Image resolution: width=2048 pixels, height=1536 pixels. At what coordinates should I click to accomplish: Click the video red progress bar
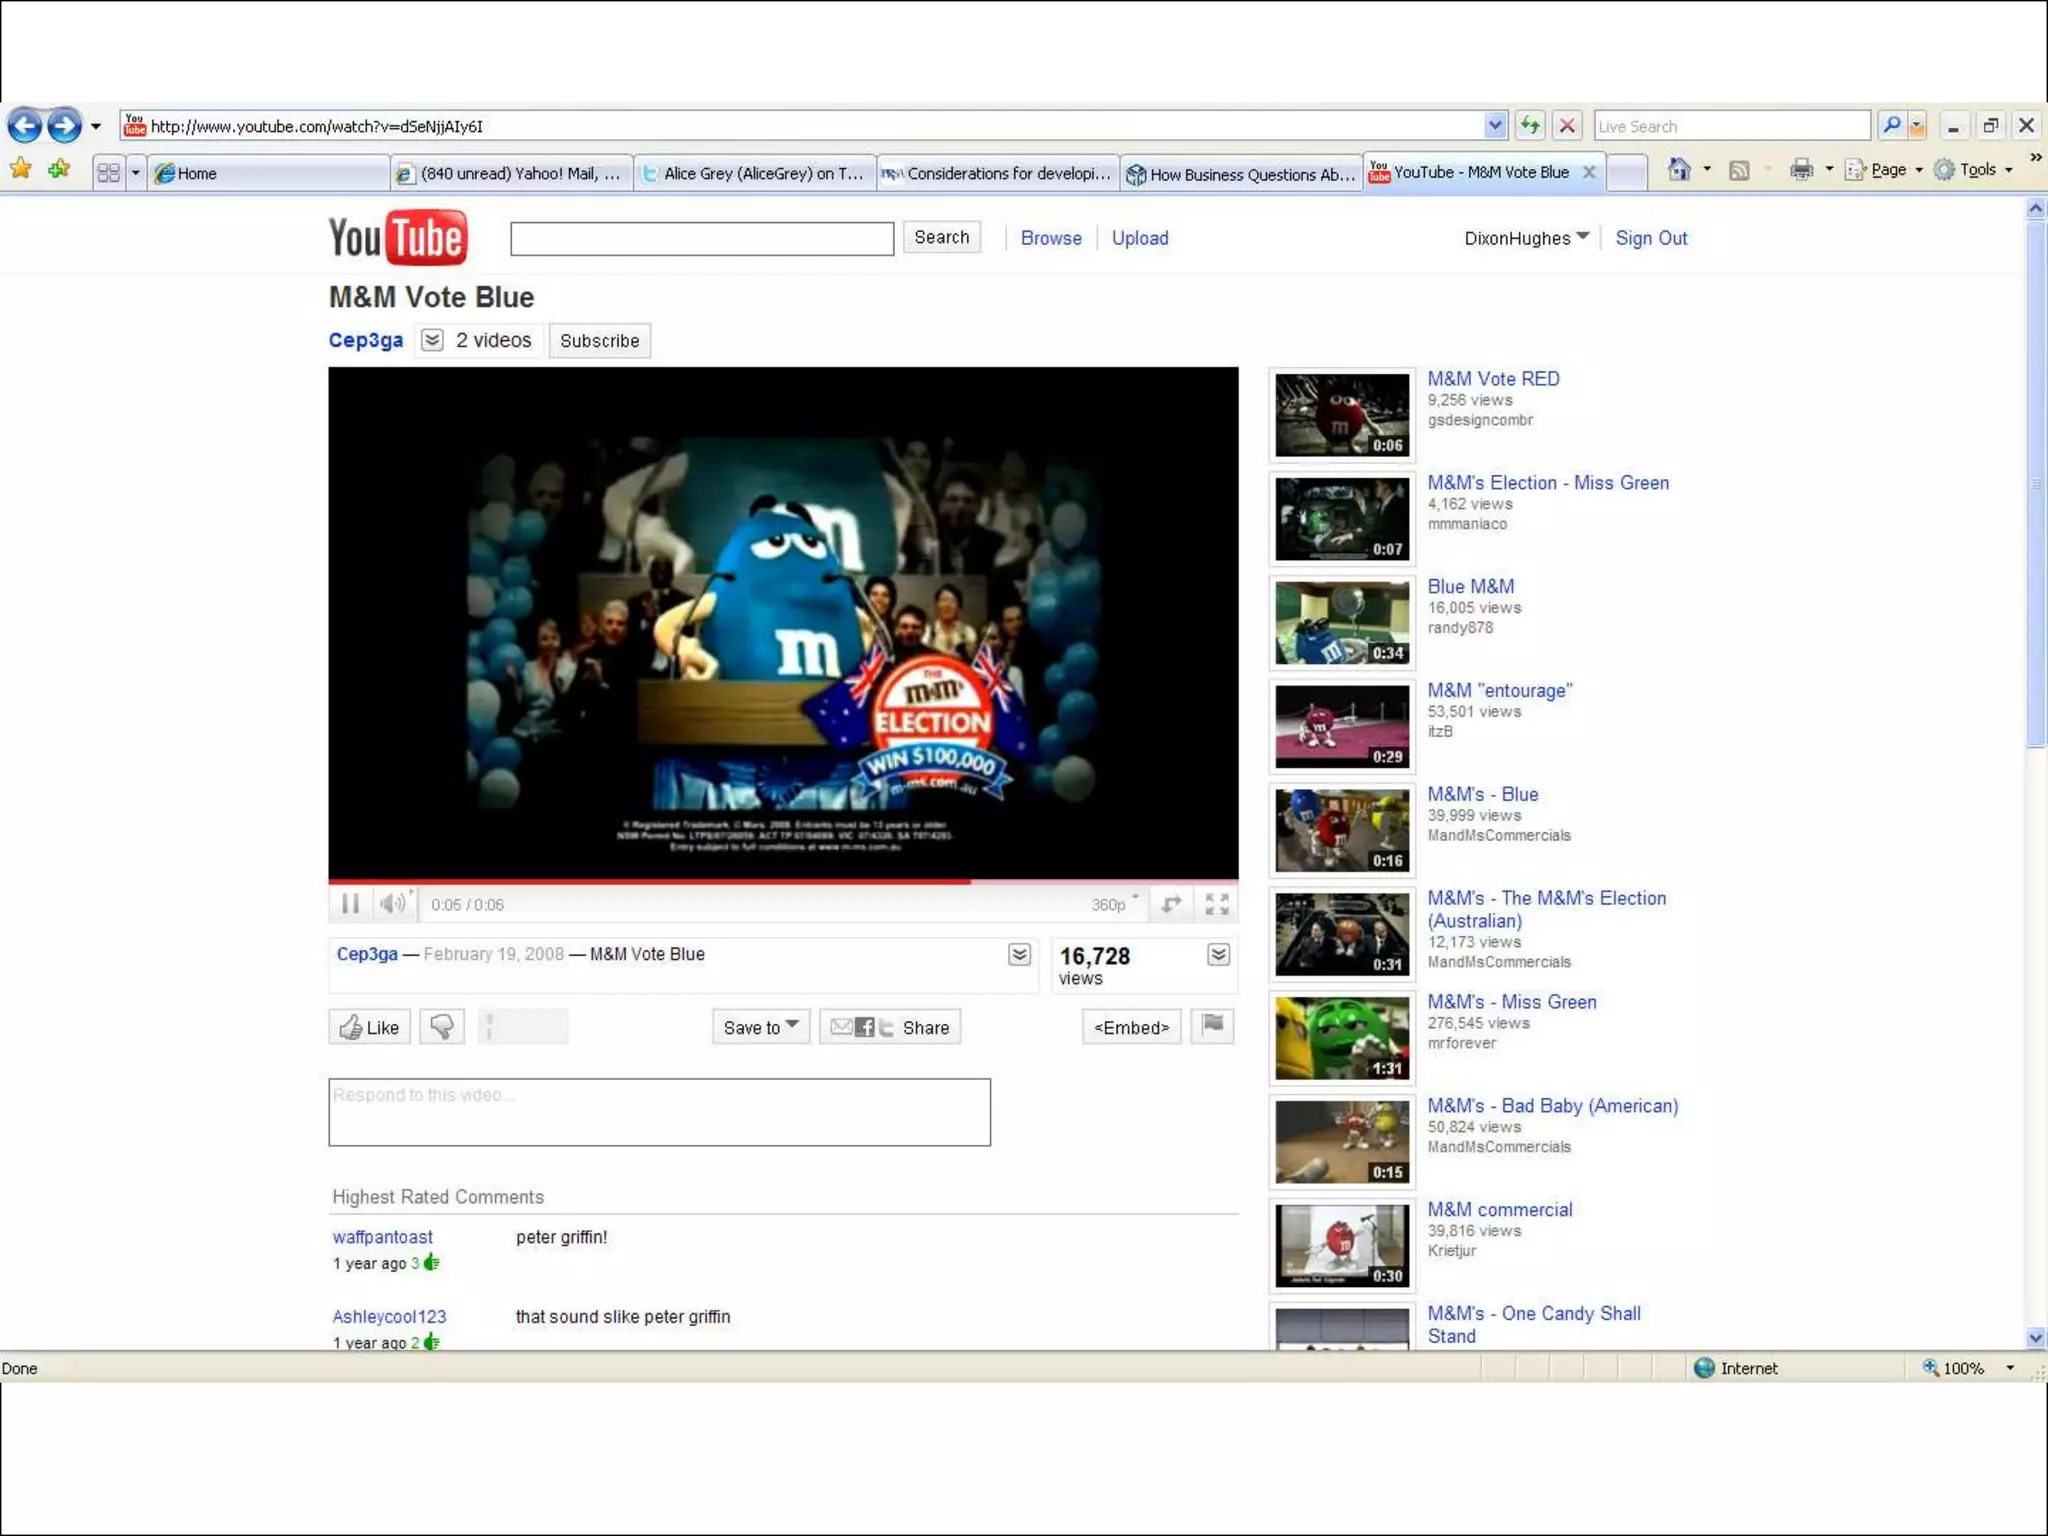coord(650,881)
